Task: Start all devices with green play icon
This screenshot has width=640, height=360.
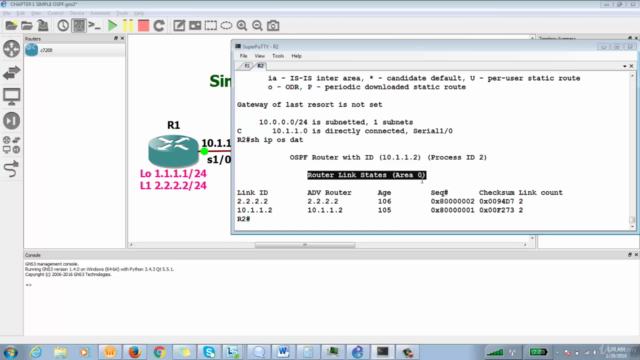Action: tap(112, 26)
